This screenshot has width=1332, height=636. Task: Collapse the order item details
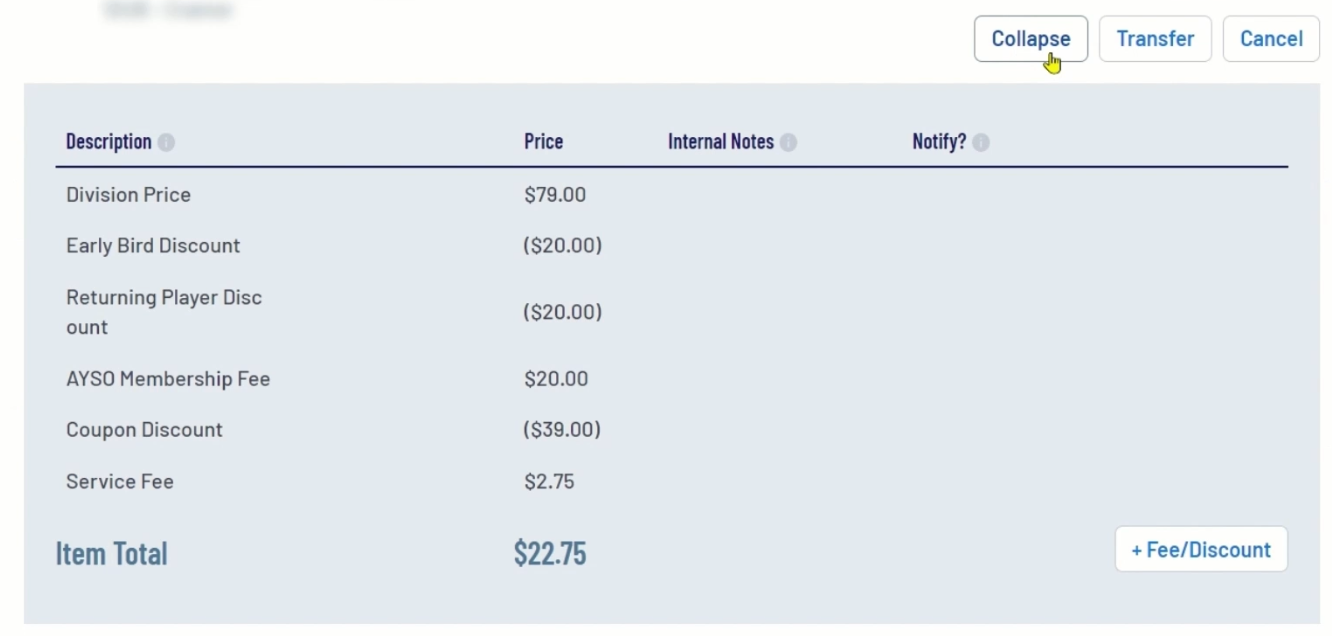[x=1030, y=39]
